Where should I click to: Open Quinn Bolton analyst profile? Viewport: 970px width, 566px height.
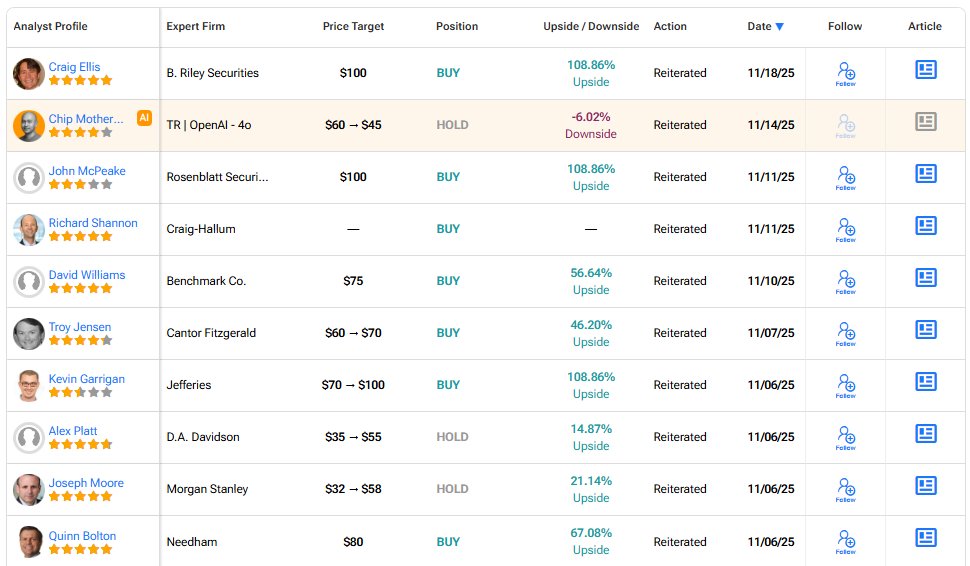[82, 536]
